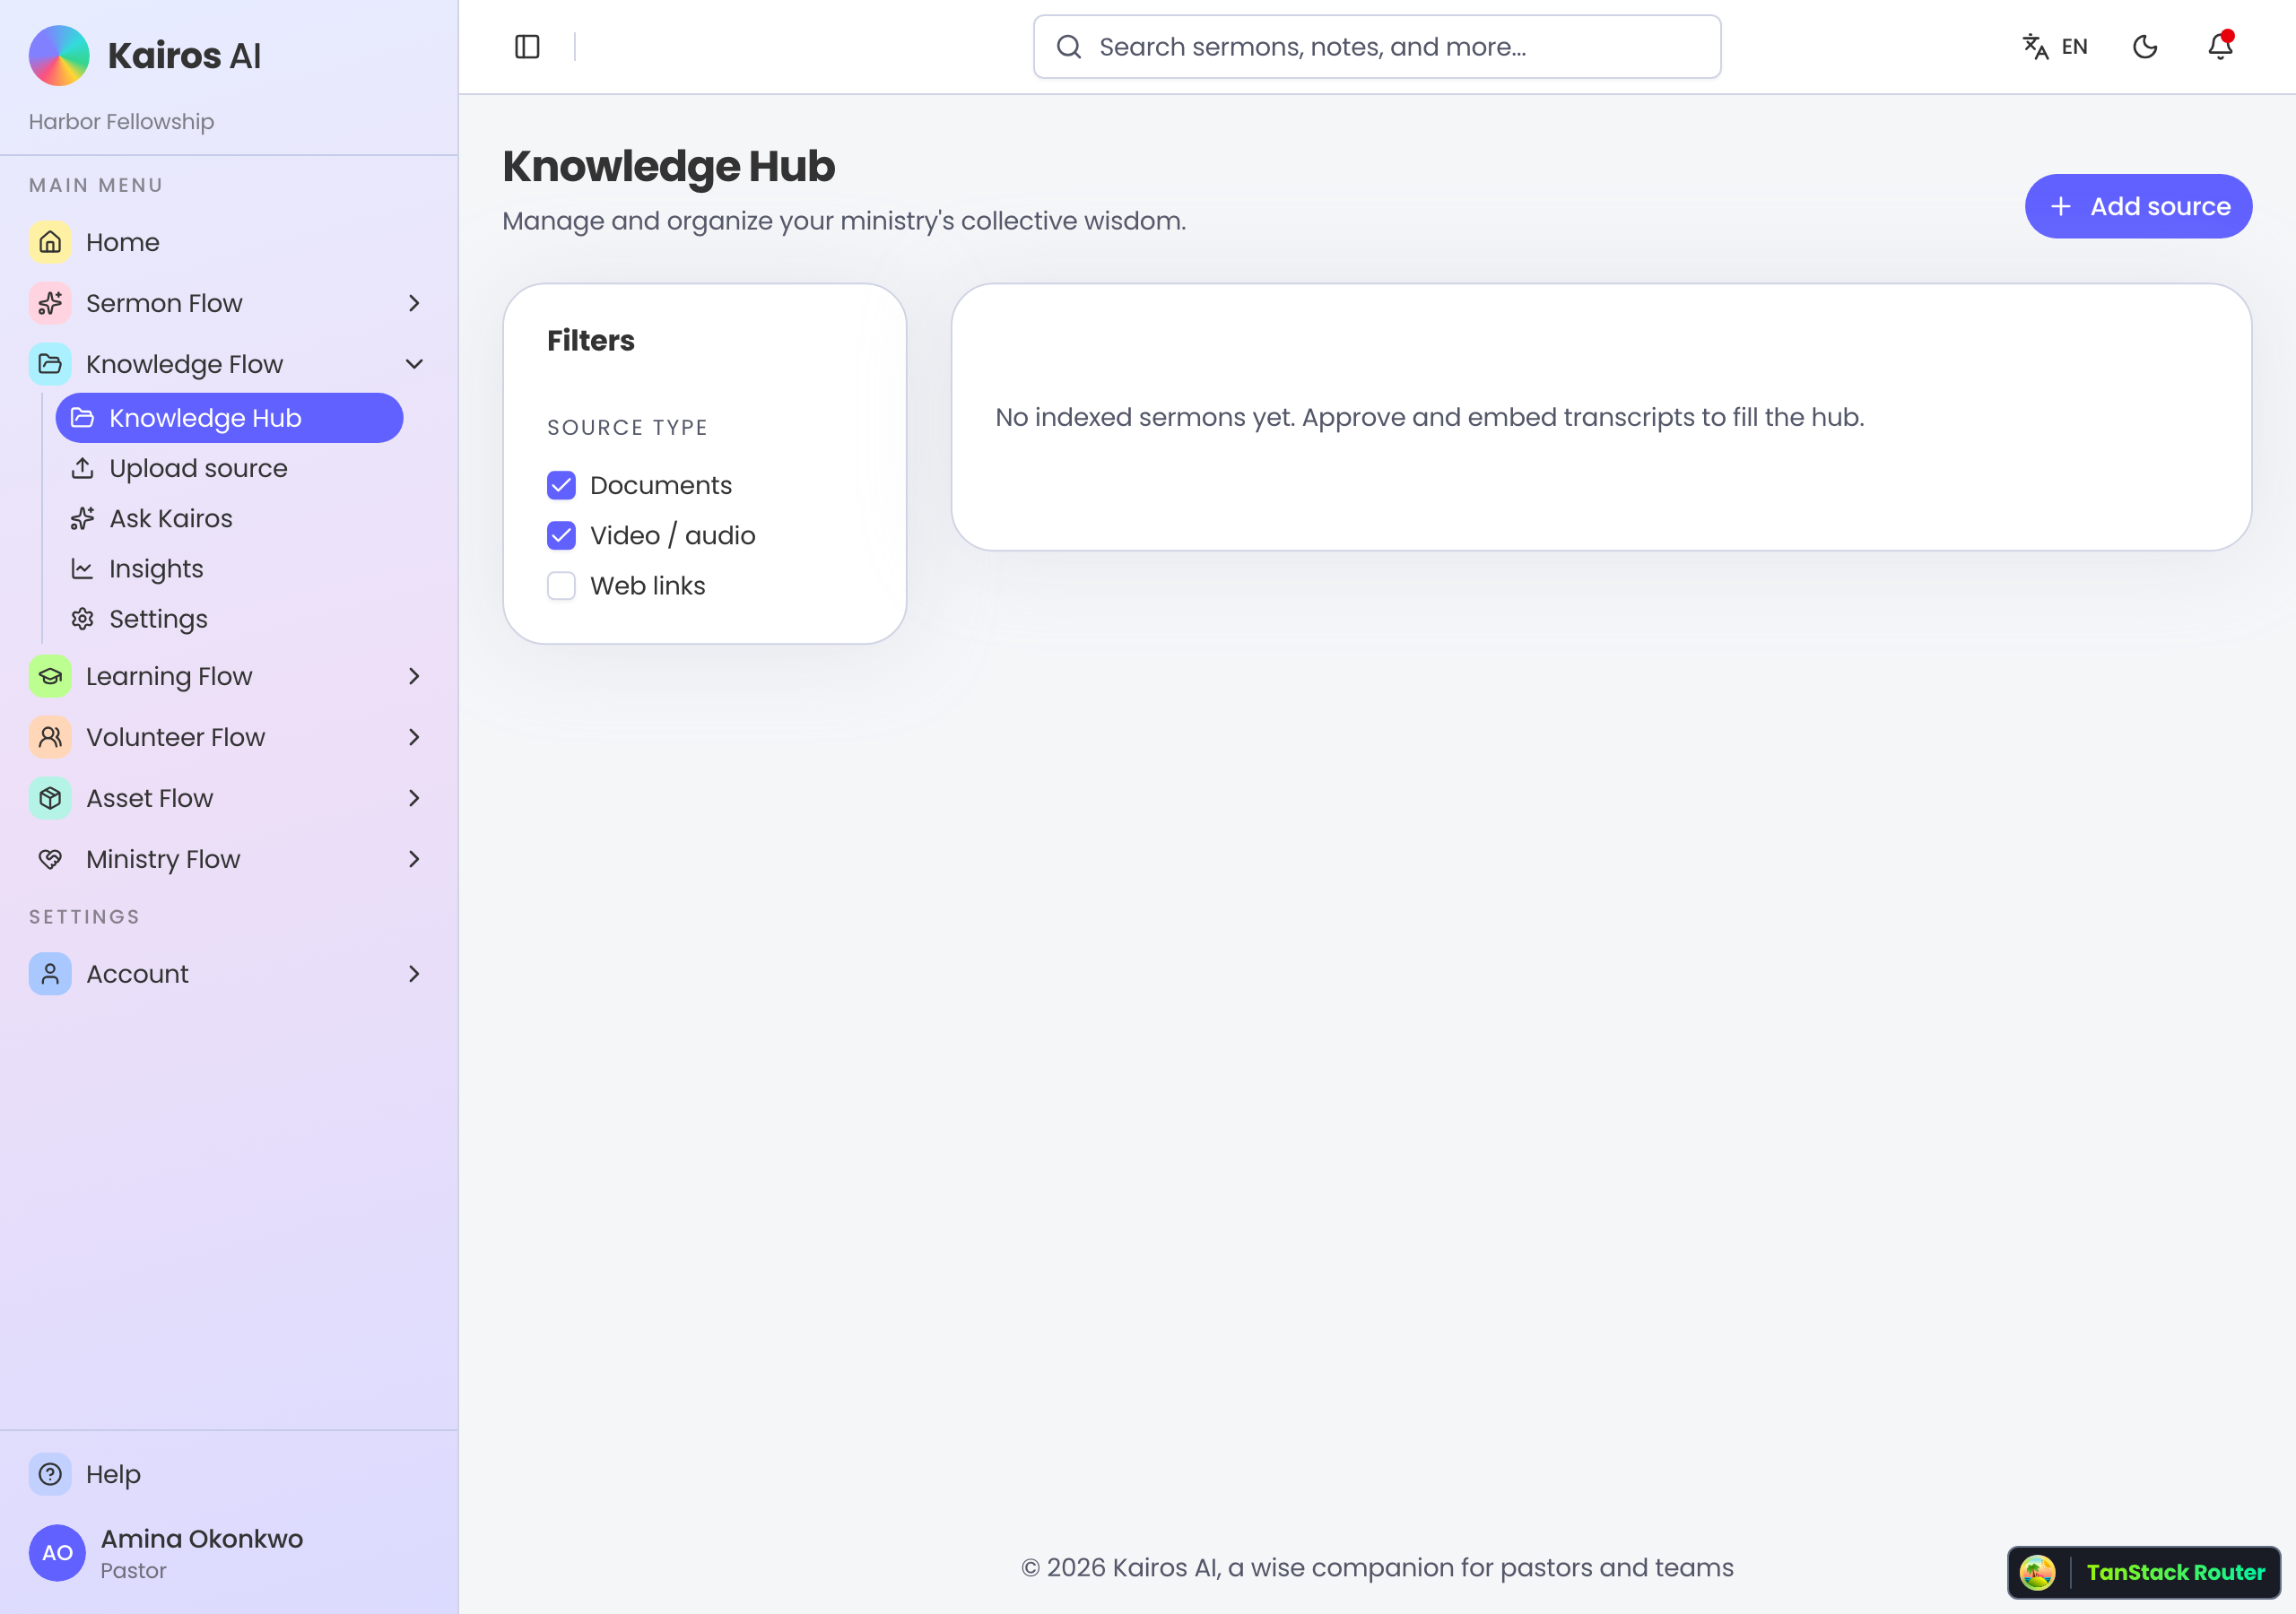
Task: Open the language translate EN selector
Action: [2055, 47]
